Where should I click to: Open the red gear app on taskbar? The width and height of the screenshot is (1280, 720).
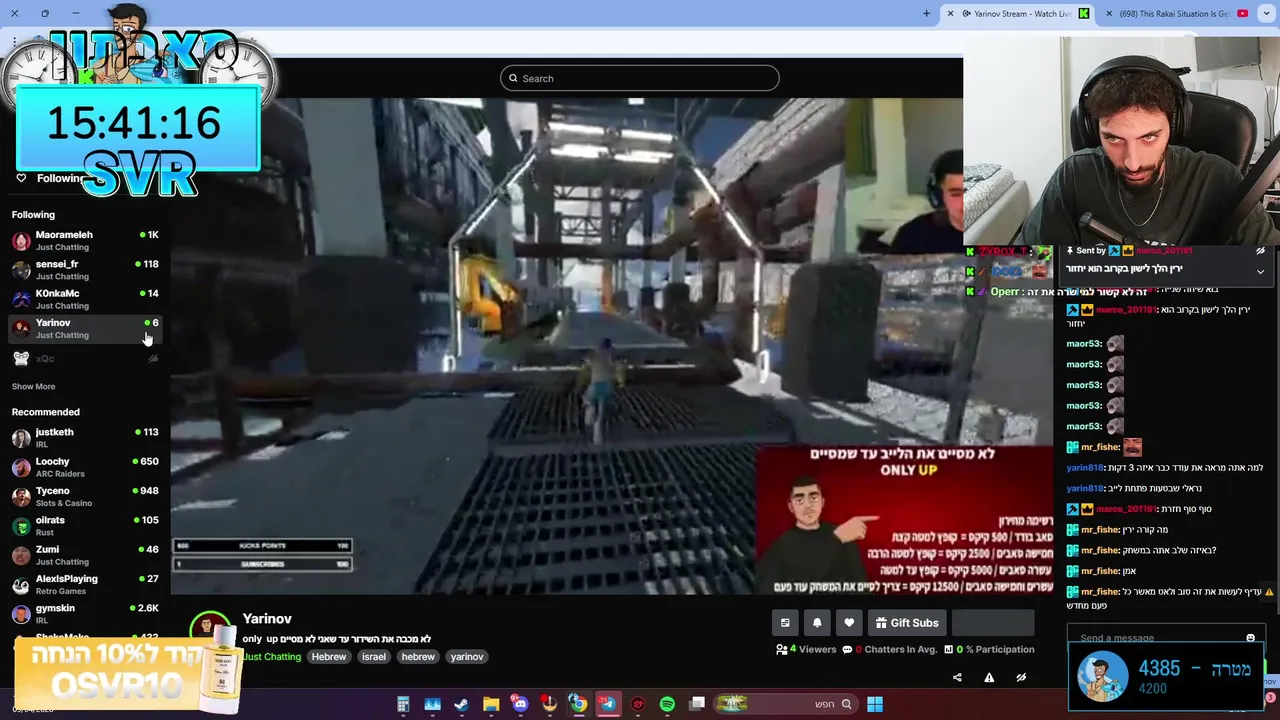click(x=638, y=704)
